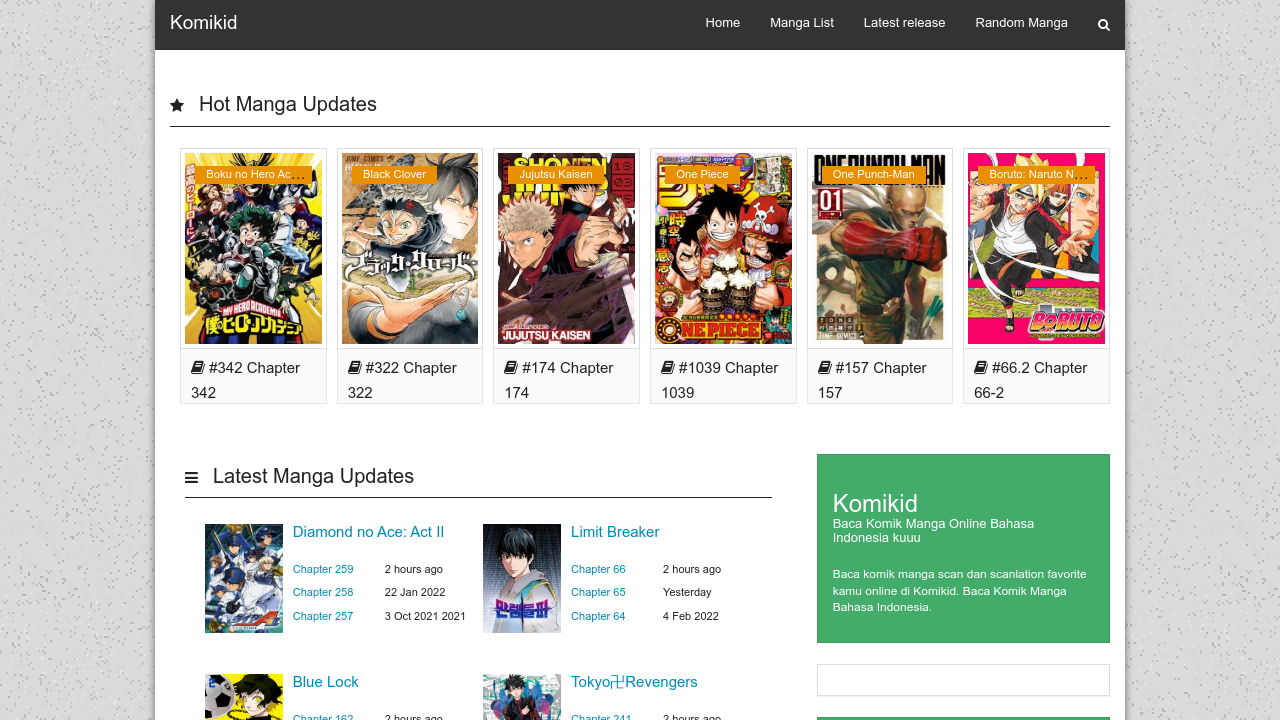This screenshot has width=1280, height=720.
Task: Open the Boku no Hero Academia cover thumbnail
Action: click(x=254, y=249)
